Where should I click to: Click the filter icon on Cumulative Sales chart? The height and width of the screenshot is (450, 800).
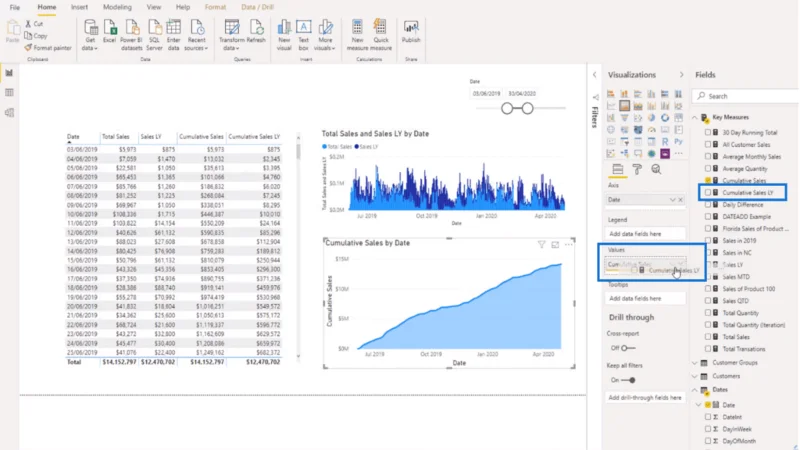click(541, 245)
